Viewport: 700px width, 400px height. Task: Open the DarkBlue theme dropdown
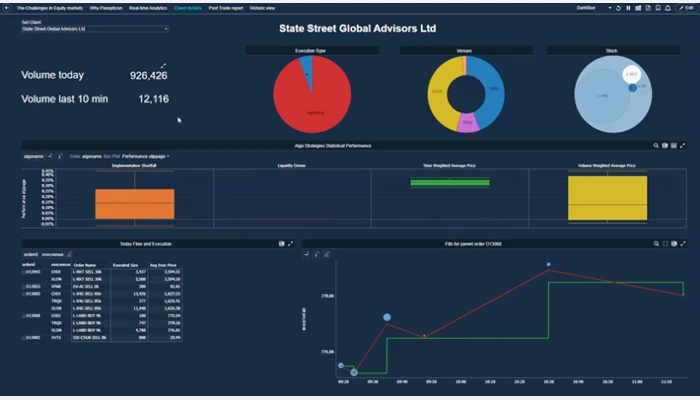pyautogui.click(x=594, y=8)
